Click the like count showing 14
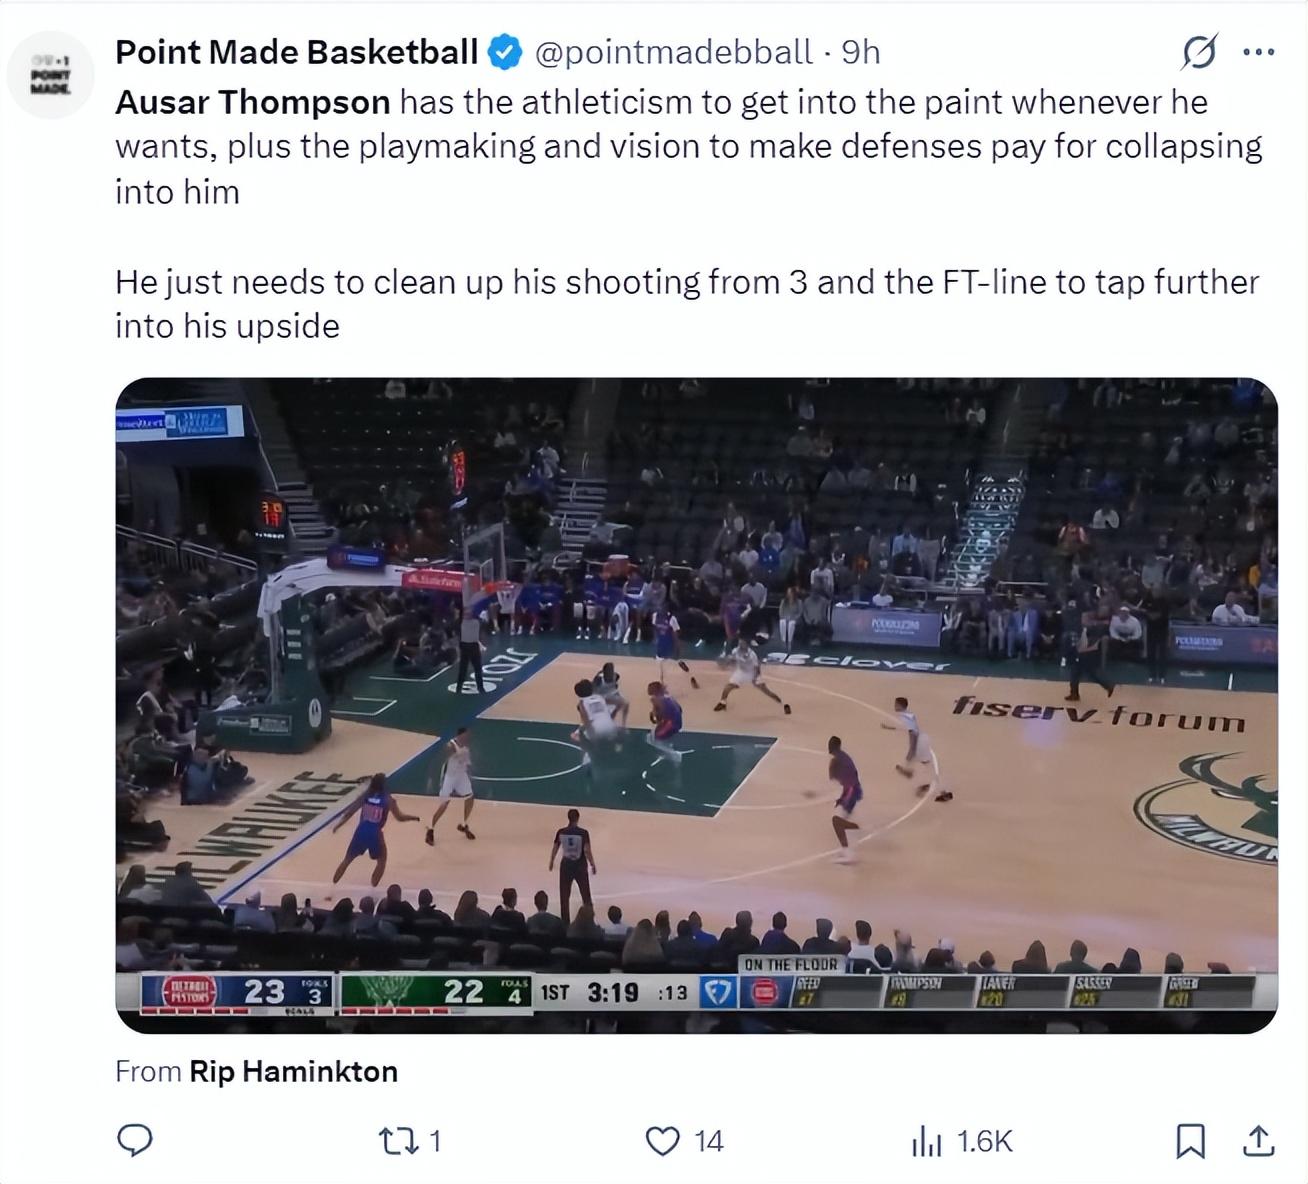Image resolution: width=1308 pixels, height=1184 pixels. click(709, 1141)
